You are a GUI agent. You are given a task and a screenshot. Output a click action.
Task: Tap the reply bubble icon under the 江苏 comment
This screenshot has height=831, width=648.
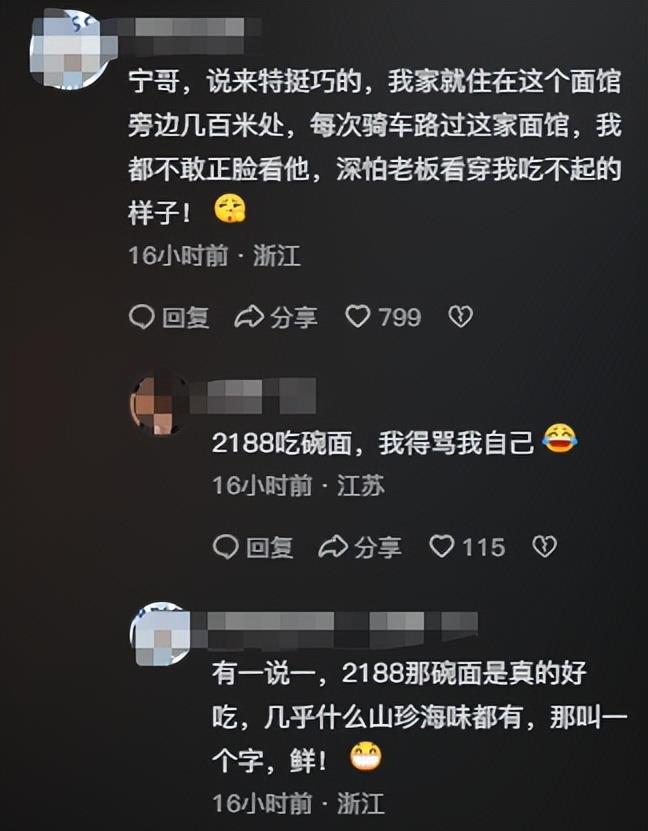pyautogui.click(x=226, y=547)
